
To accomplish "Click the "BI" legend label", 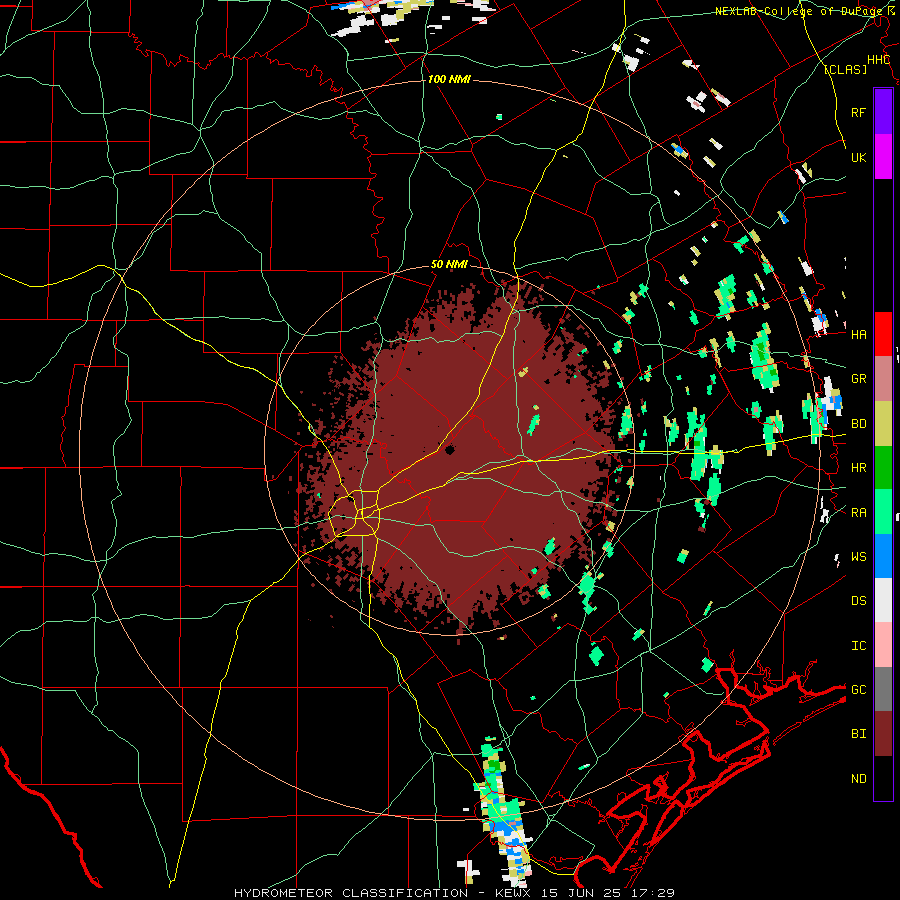I will (x=858, y=734).
